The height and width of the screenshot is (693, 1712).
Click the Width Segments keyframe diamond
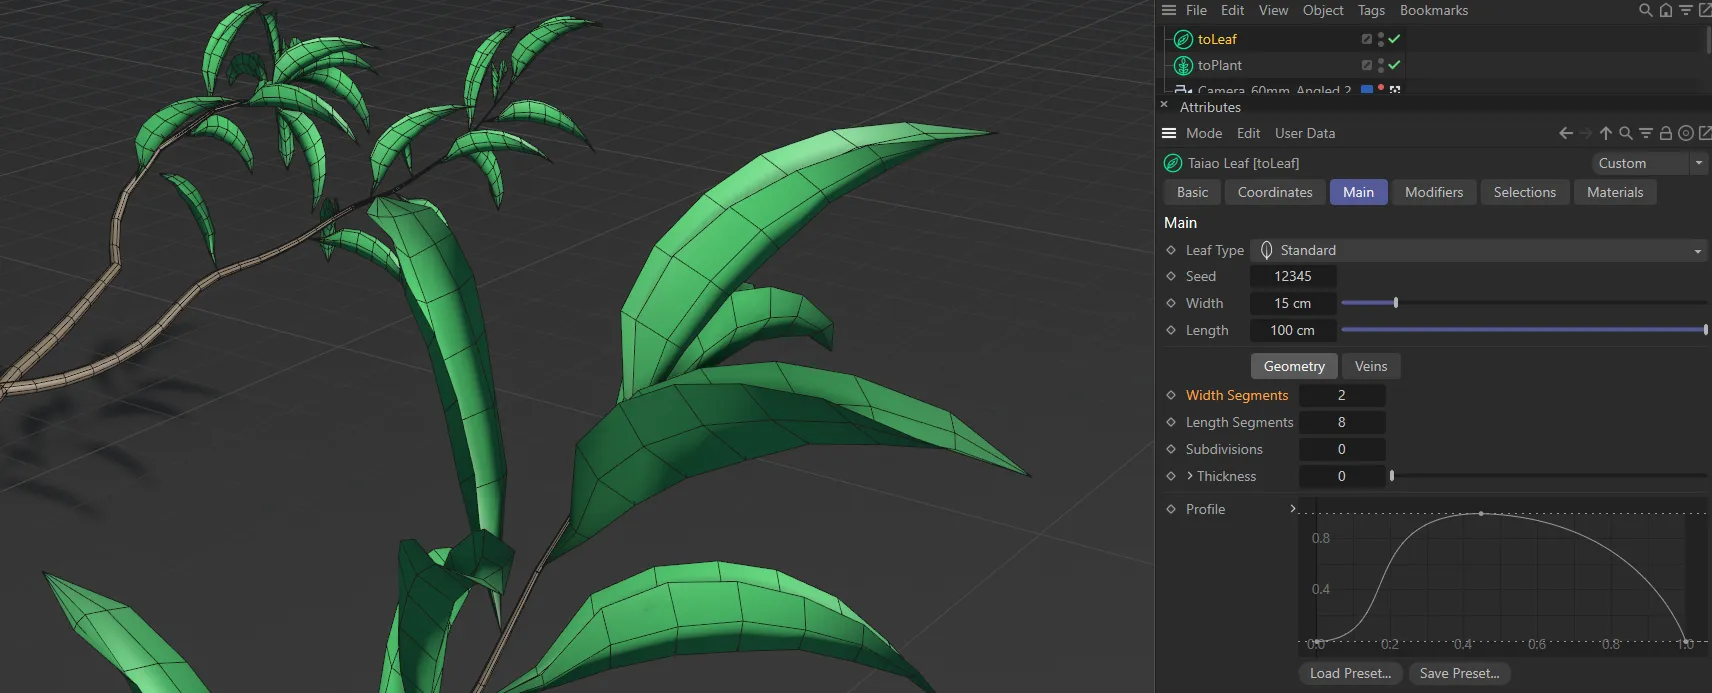[x=1171, y=395]
